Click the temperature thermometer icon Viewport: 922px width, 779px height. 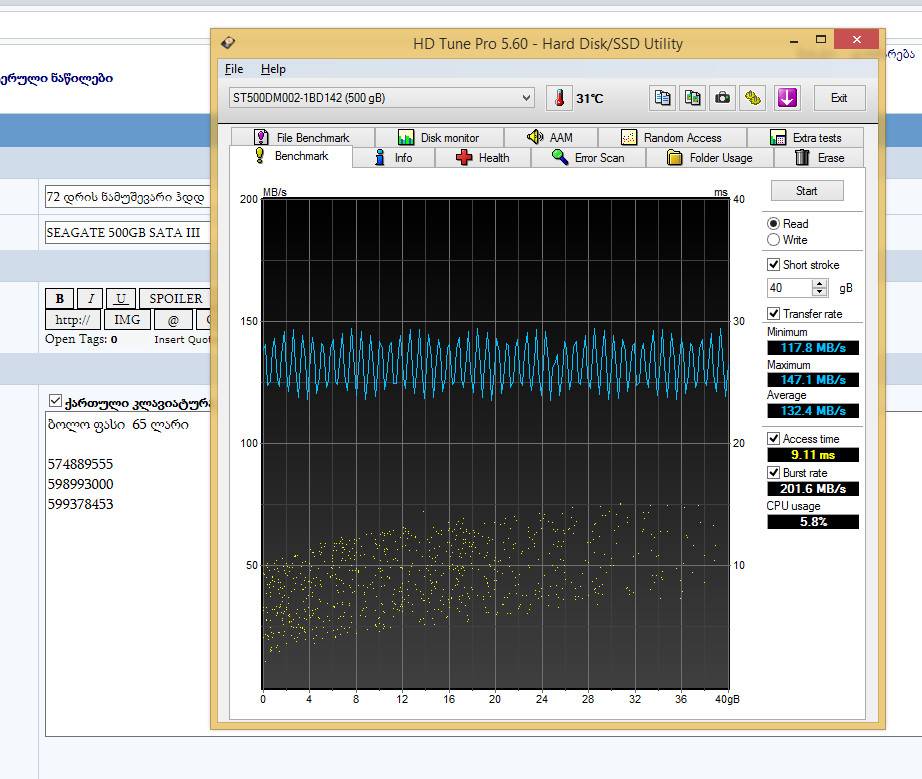[559, 98]
